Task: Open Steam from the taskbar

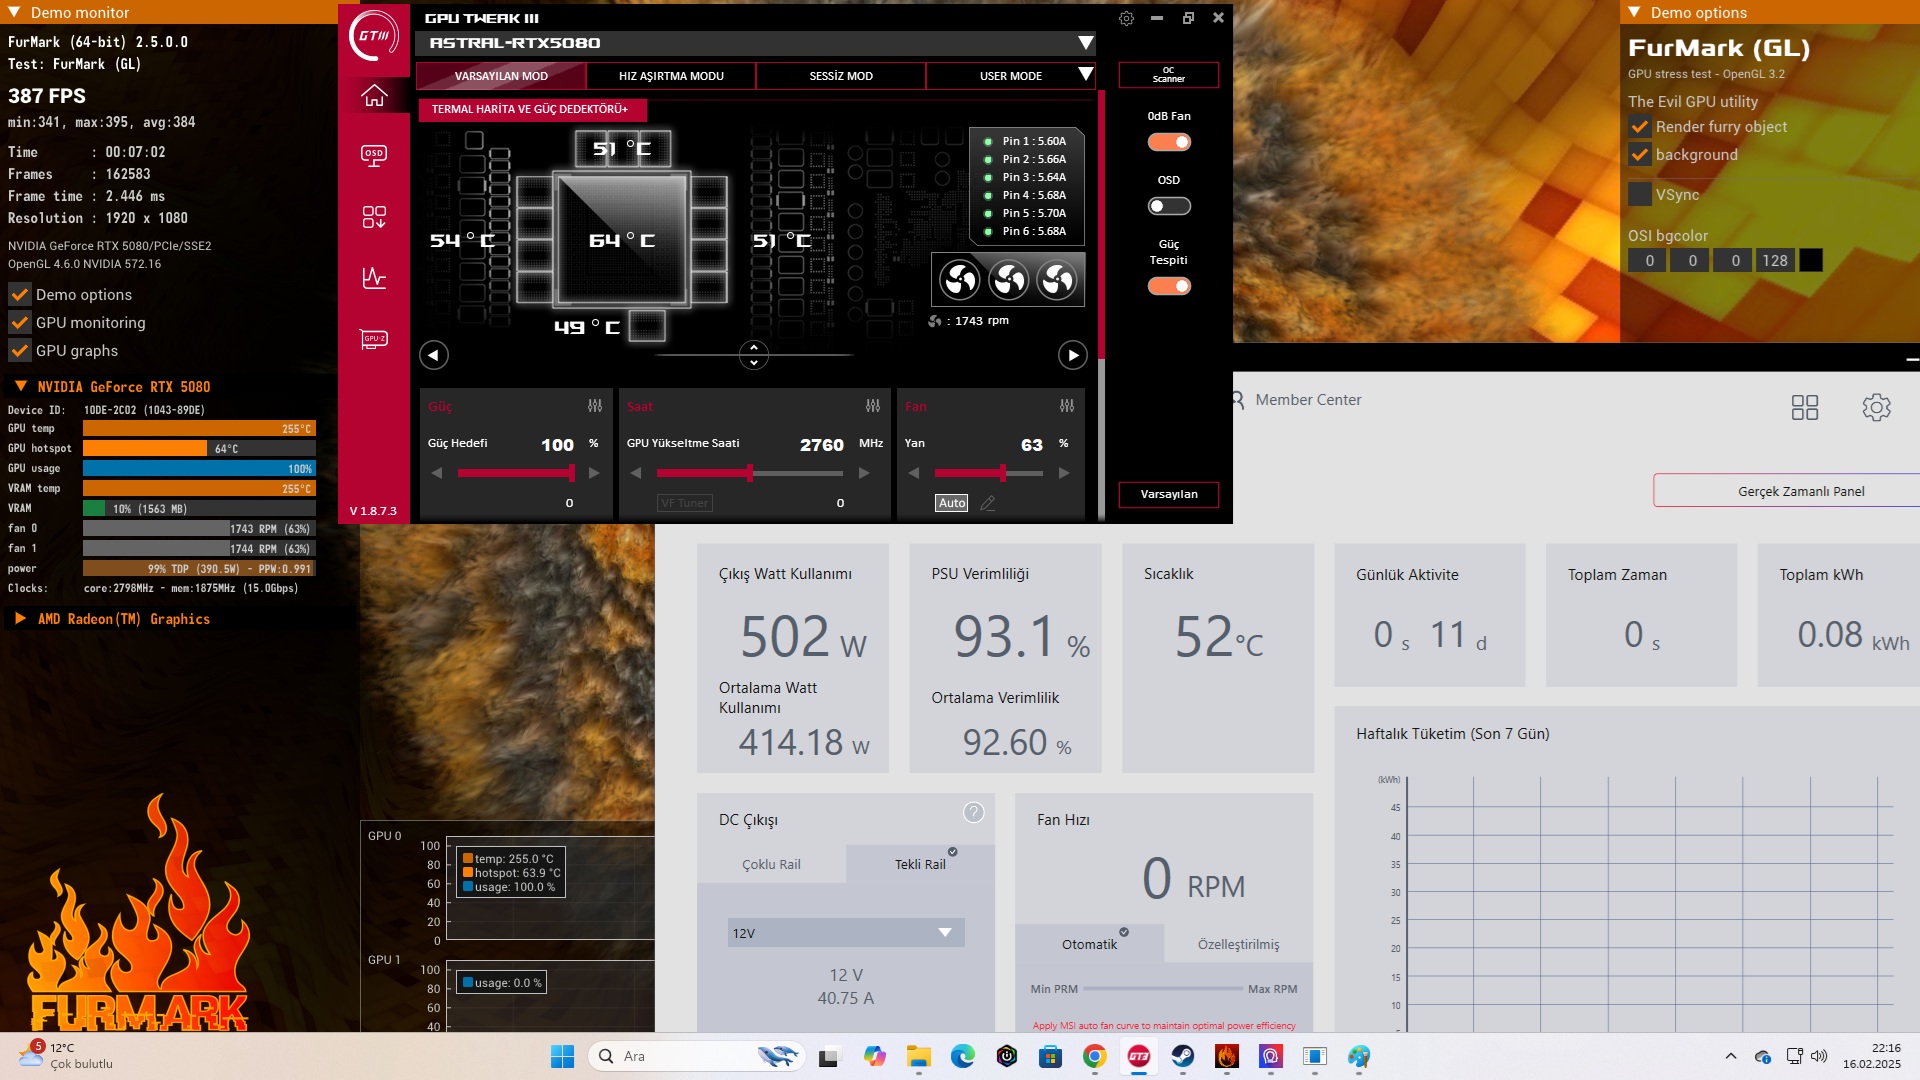Action: click(1183, 1056)
